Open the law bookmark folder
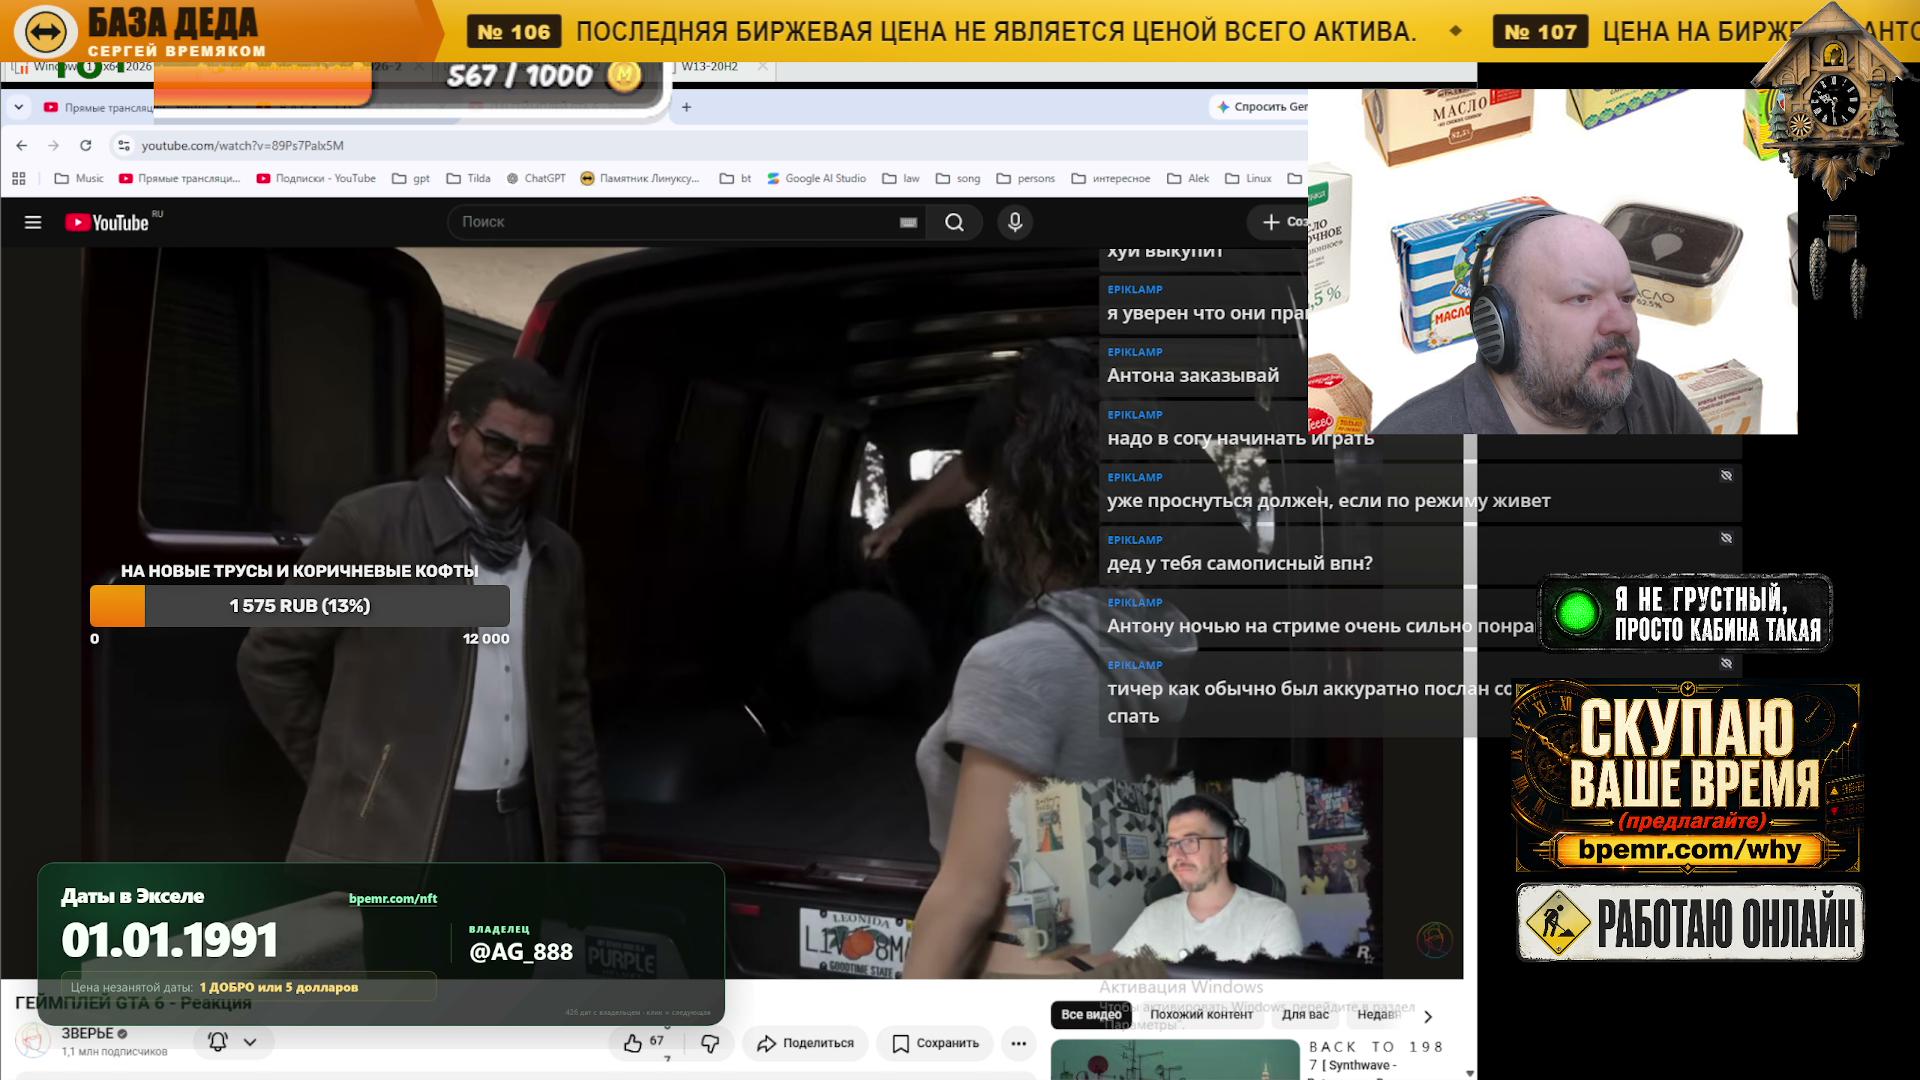Screen dimensions: 1920x1080 (x=901, y=179)
